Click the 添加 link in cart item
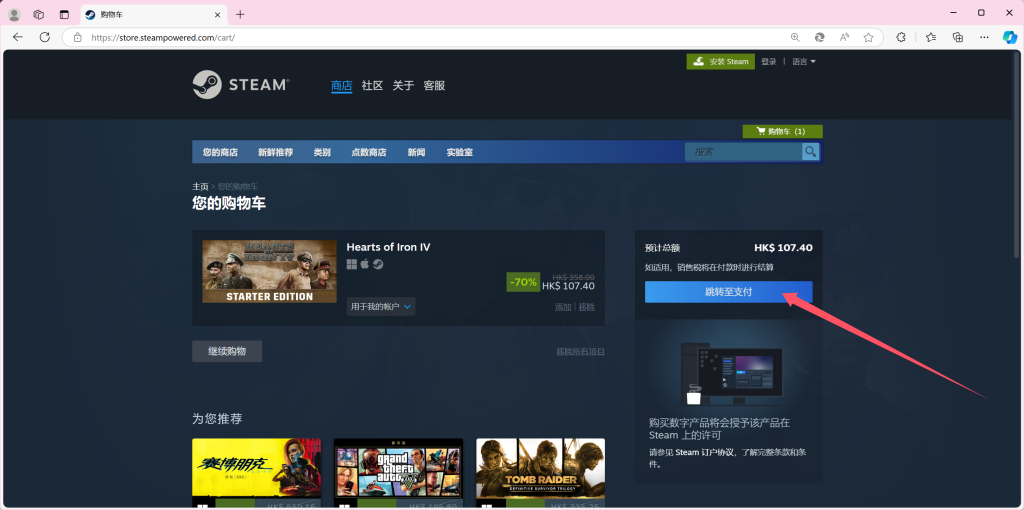The width and height of the screenshot is (1024, 510). click(563, 307)
